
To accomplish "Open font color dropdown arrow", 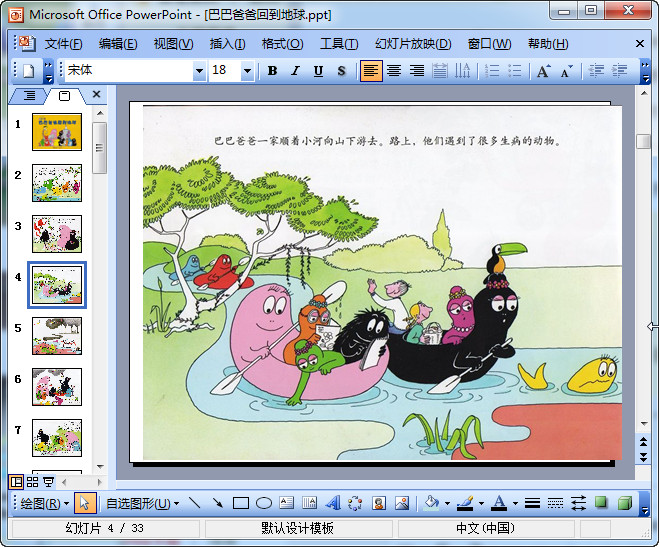I will point(515,503).
